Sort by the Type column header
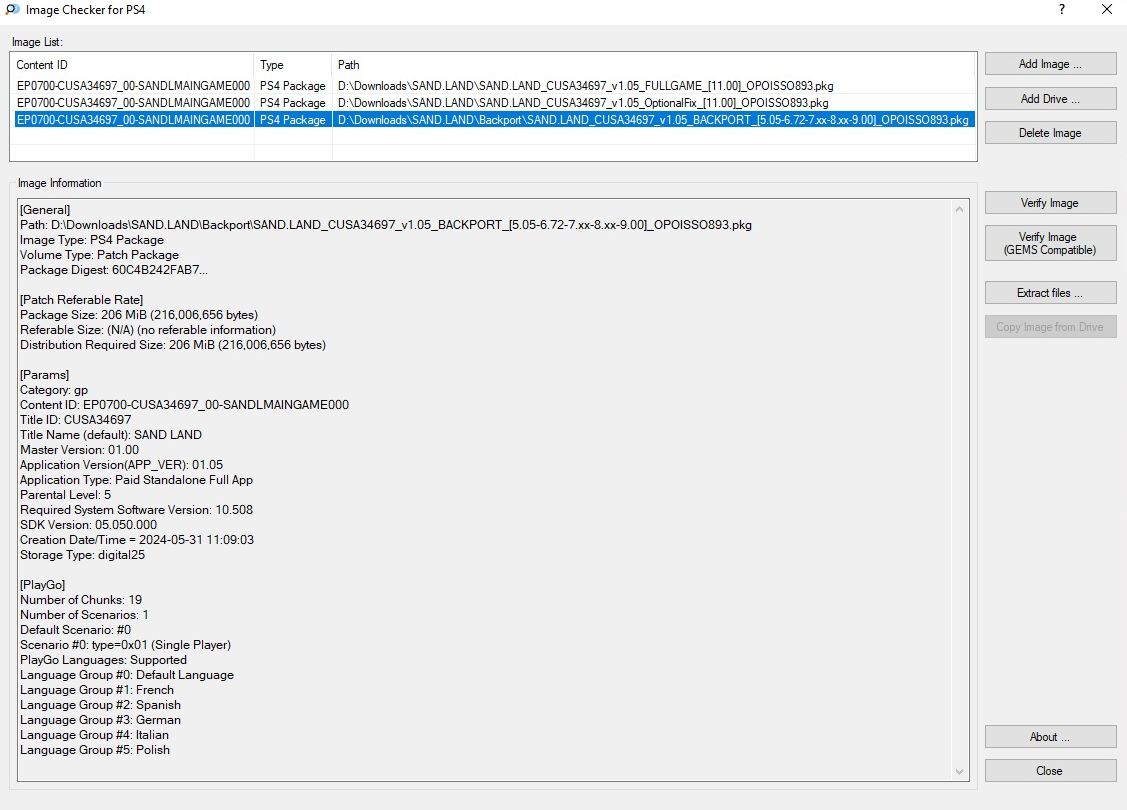1127x810 pixels. pos(293,65)
